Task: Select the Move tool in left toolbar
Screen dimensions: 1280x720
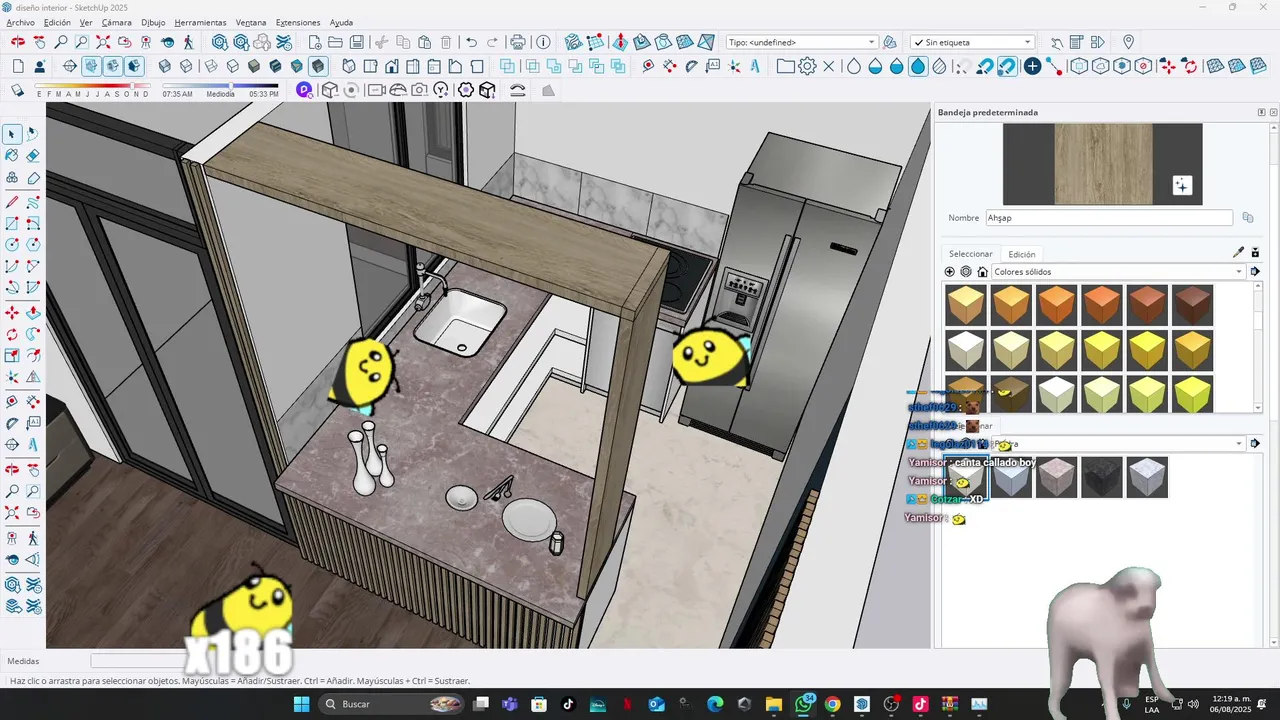Action: point(11,312)
